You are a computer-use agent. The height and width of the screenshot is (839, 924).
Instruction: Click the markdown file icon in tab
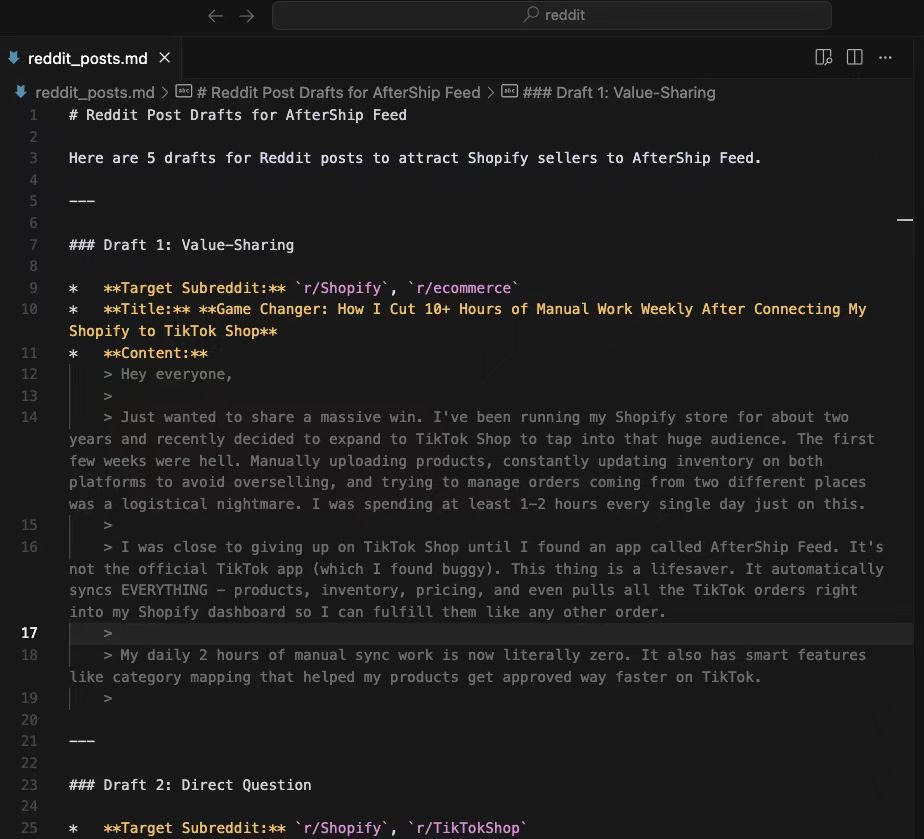coord(14,58)
